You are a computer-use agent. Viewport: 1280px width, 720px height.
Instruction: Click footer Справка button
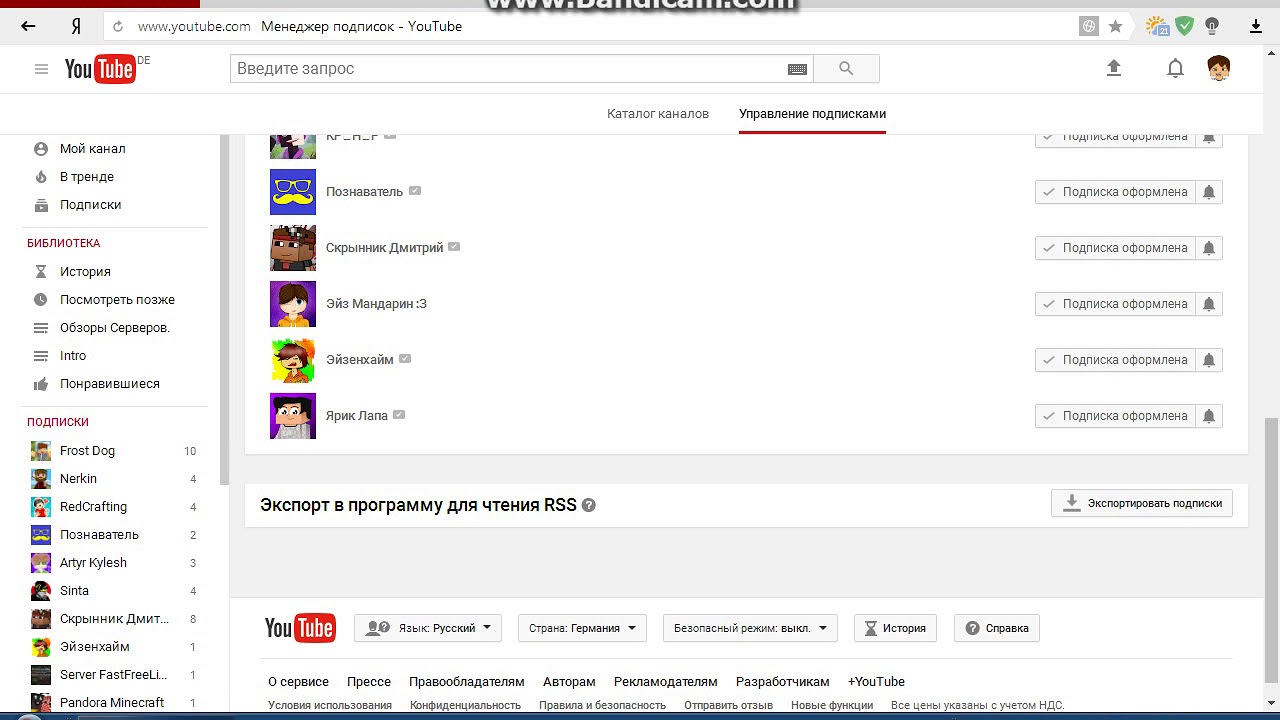point(997,628)
